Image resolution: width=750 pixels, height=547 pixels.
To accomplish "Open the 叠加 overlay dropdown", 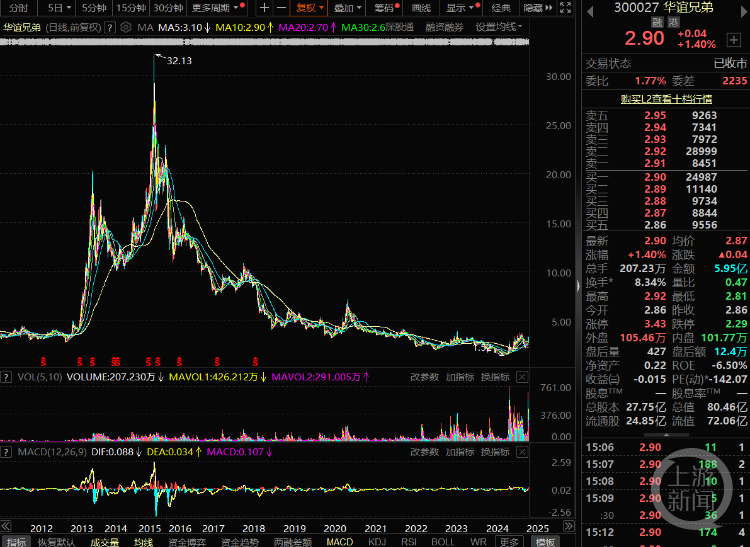I will pos(347,8).
